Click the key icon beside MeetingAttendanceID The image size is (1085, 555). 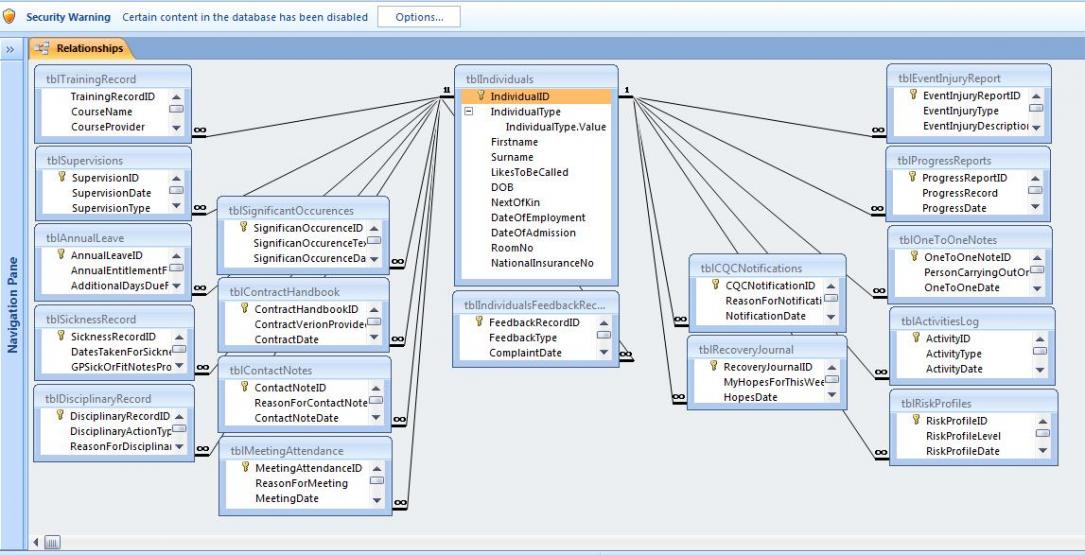tap(244, 467)
